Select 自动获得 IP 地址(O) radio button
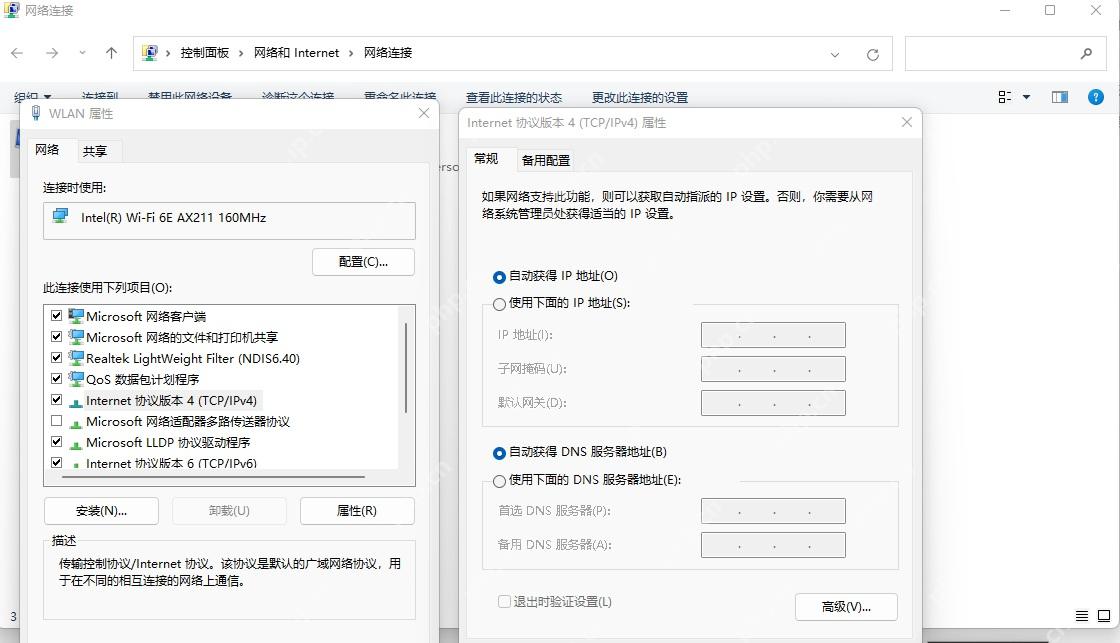The image size is (1120, 643). coord(499,276)
